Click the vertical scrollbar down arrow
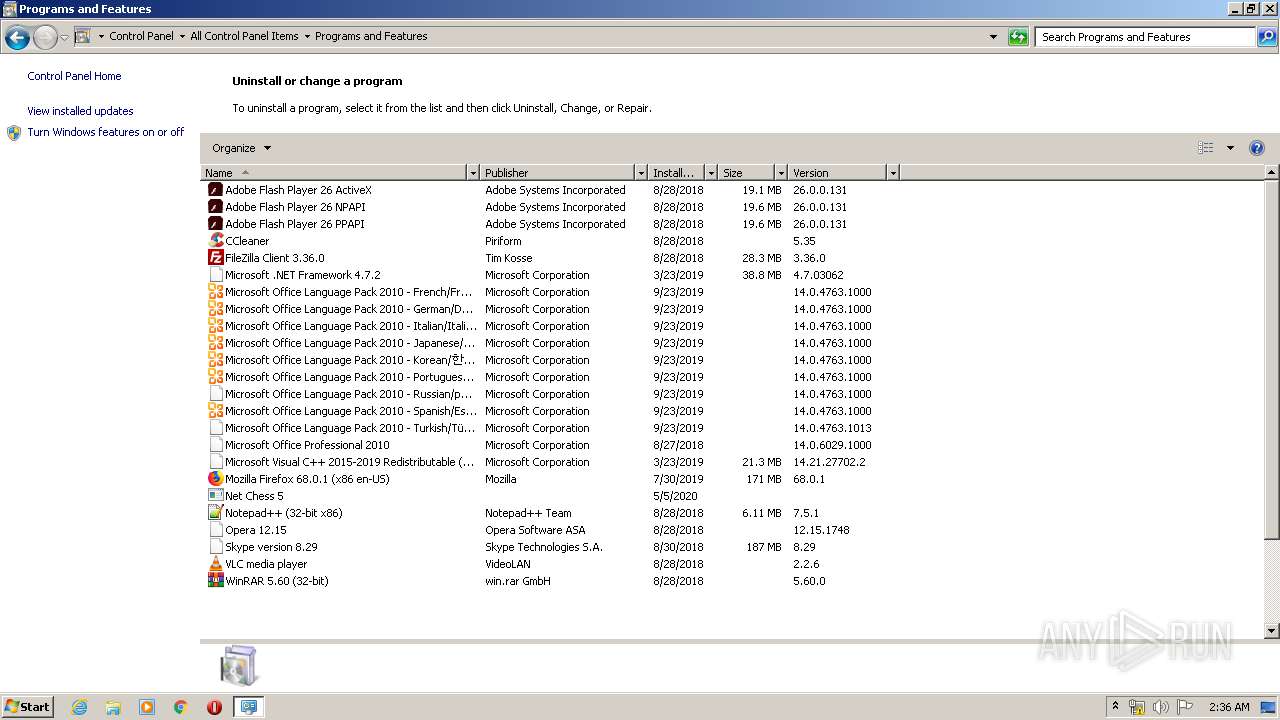Screen dimensions: 1280x720 1272,631
